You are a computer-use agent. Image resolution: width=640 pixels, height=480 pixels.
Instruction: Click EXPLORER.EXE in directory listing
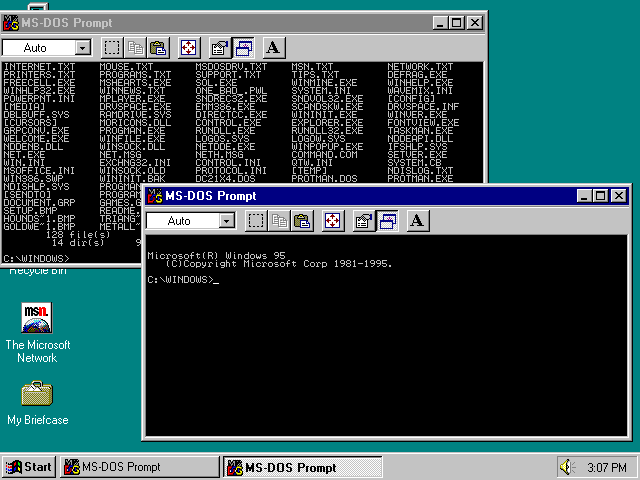[327, 122]
